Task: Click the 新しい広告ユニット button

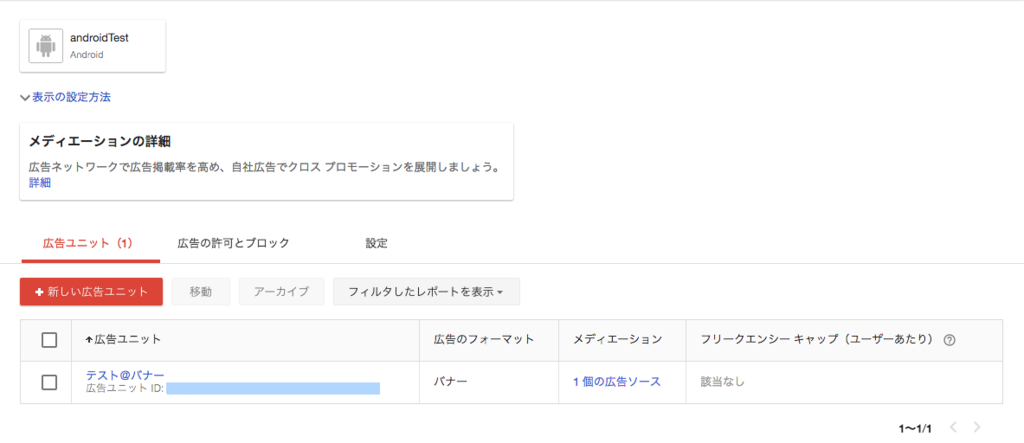Action: (x=91, y=291)
